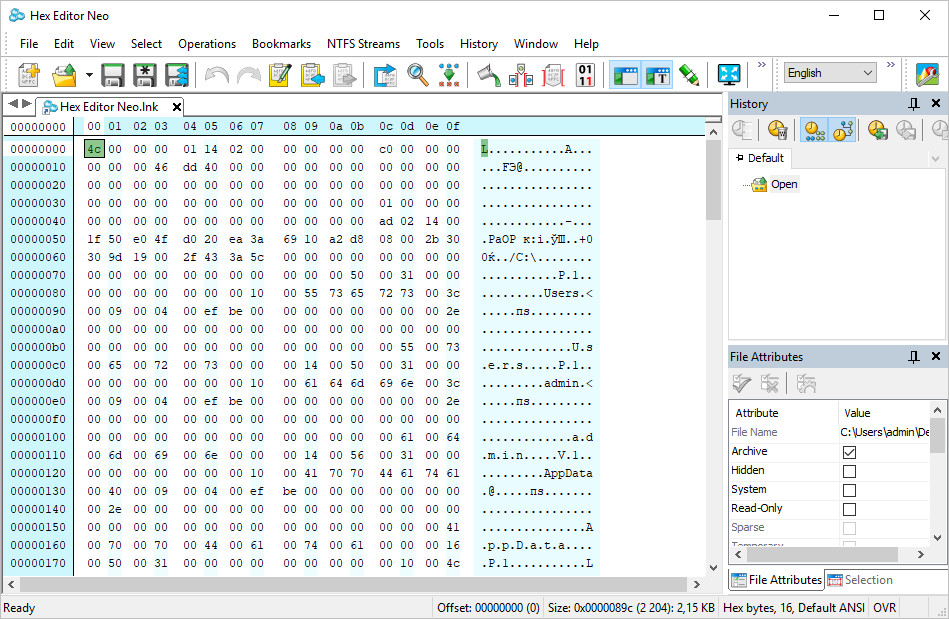Image resolution: width=949 pixels, height=619 pixels.
Task: Click the Paste clipboard icon with blue arrow
Action: click(x=312, y=75)
